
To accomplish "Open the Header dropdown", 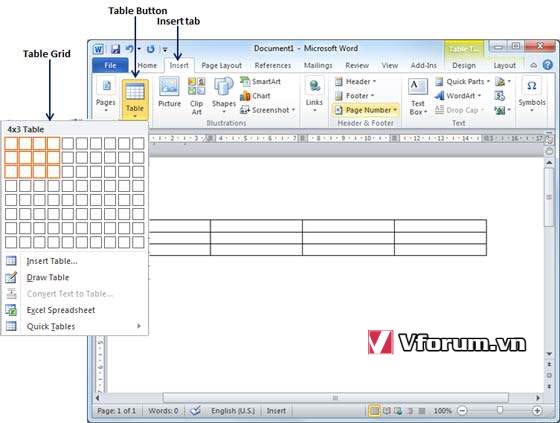I will 355,81.
